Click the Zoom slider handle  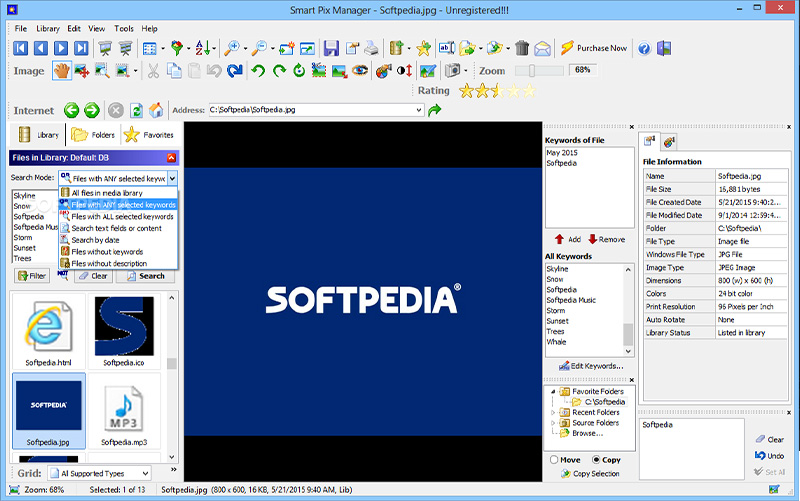tap(532, 71)
